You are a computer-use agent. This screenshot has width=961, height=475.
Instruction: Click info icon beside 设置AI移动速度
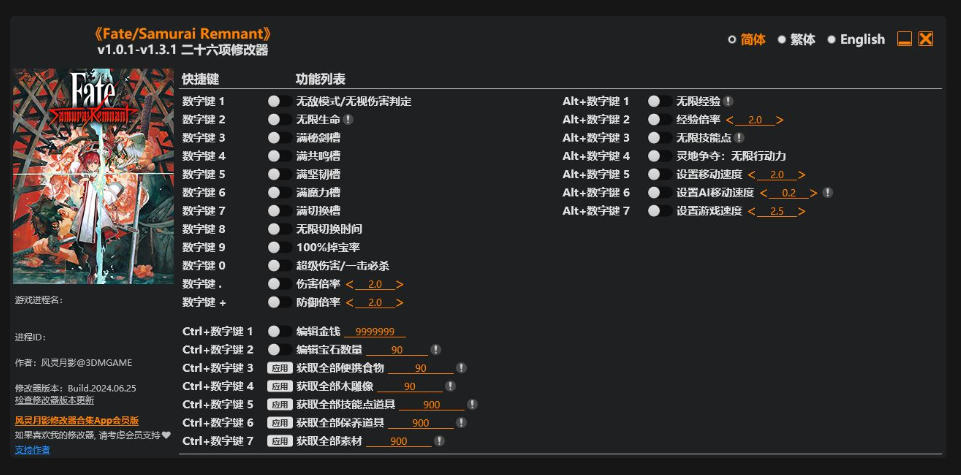coord(827,192)
